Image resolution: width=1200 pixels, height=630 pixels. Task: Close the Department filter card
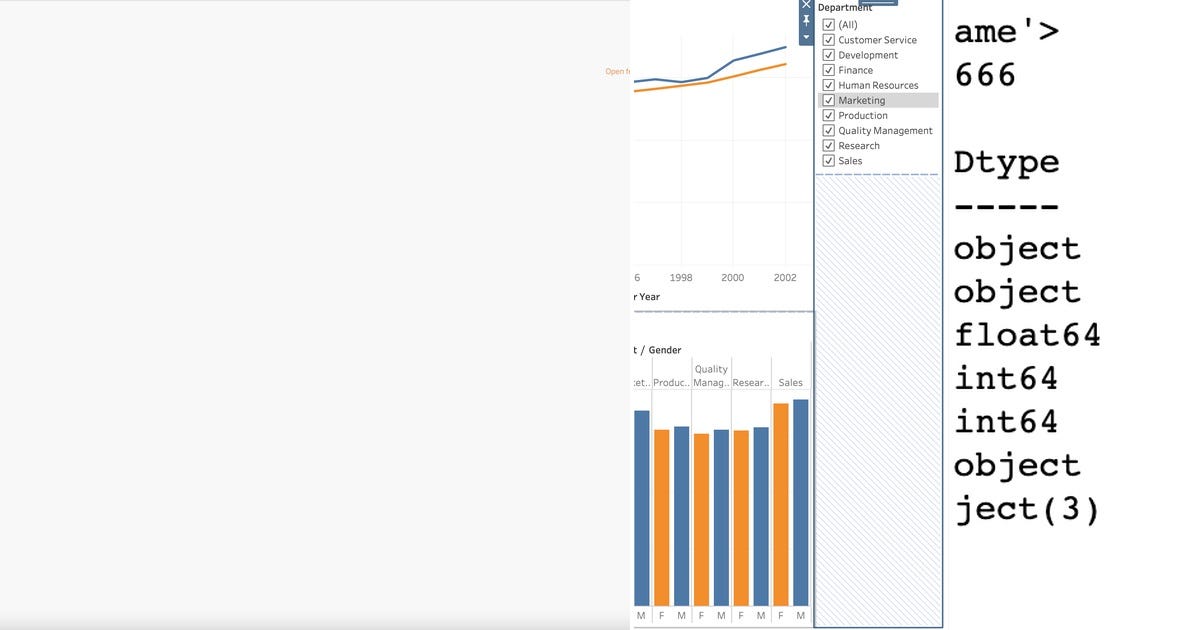click(x=806, y=4)
